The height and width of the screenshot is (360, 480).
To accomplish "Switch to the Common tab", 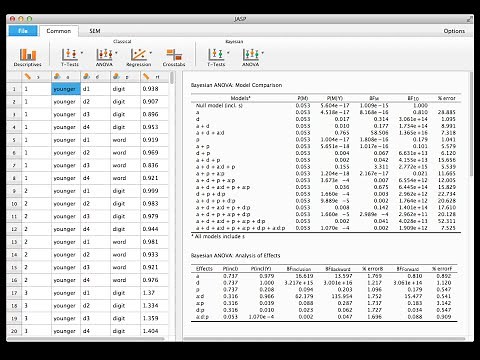I will tap(59, 31).
